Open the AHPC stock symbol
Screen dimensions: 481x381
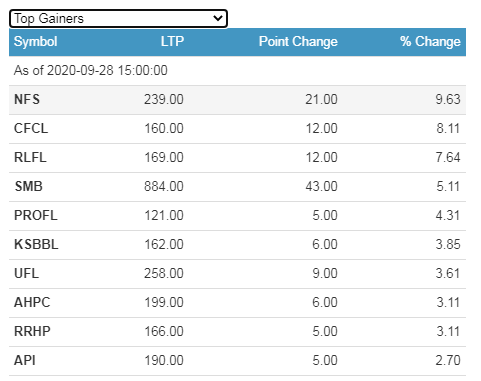click(x=32, y=302)
